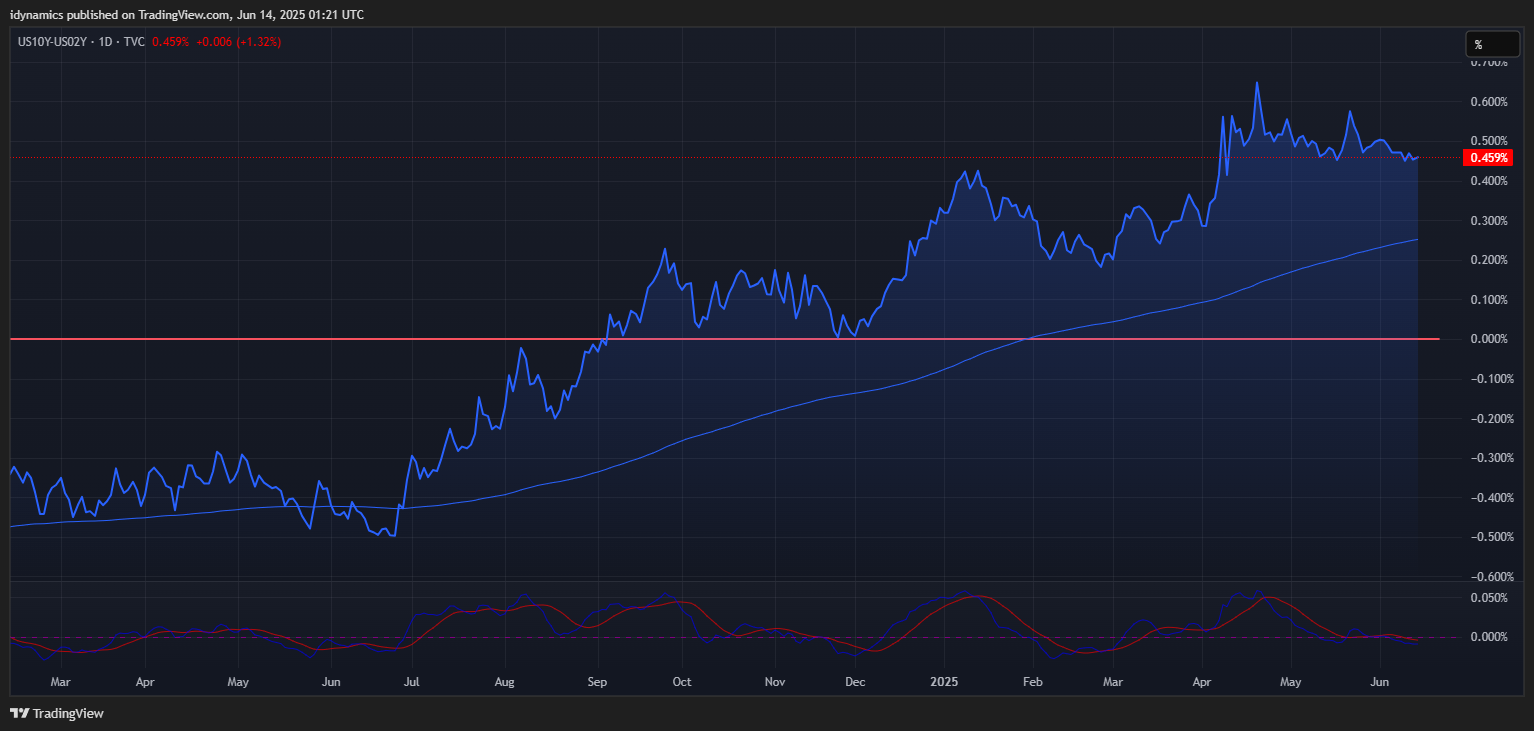Click the TradingView logo at bottom
The image size is (1534, 731).
click(57, 713)
